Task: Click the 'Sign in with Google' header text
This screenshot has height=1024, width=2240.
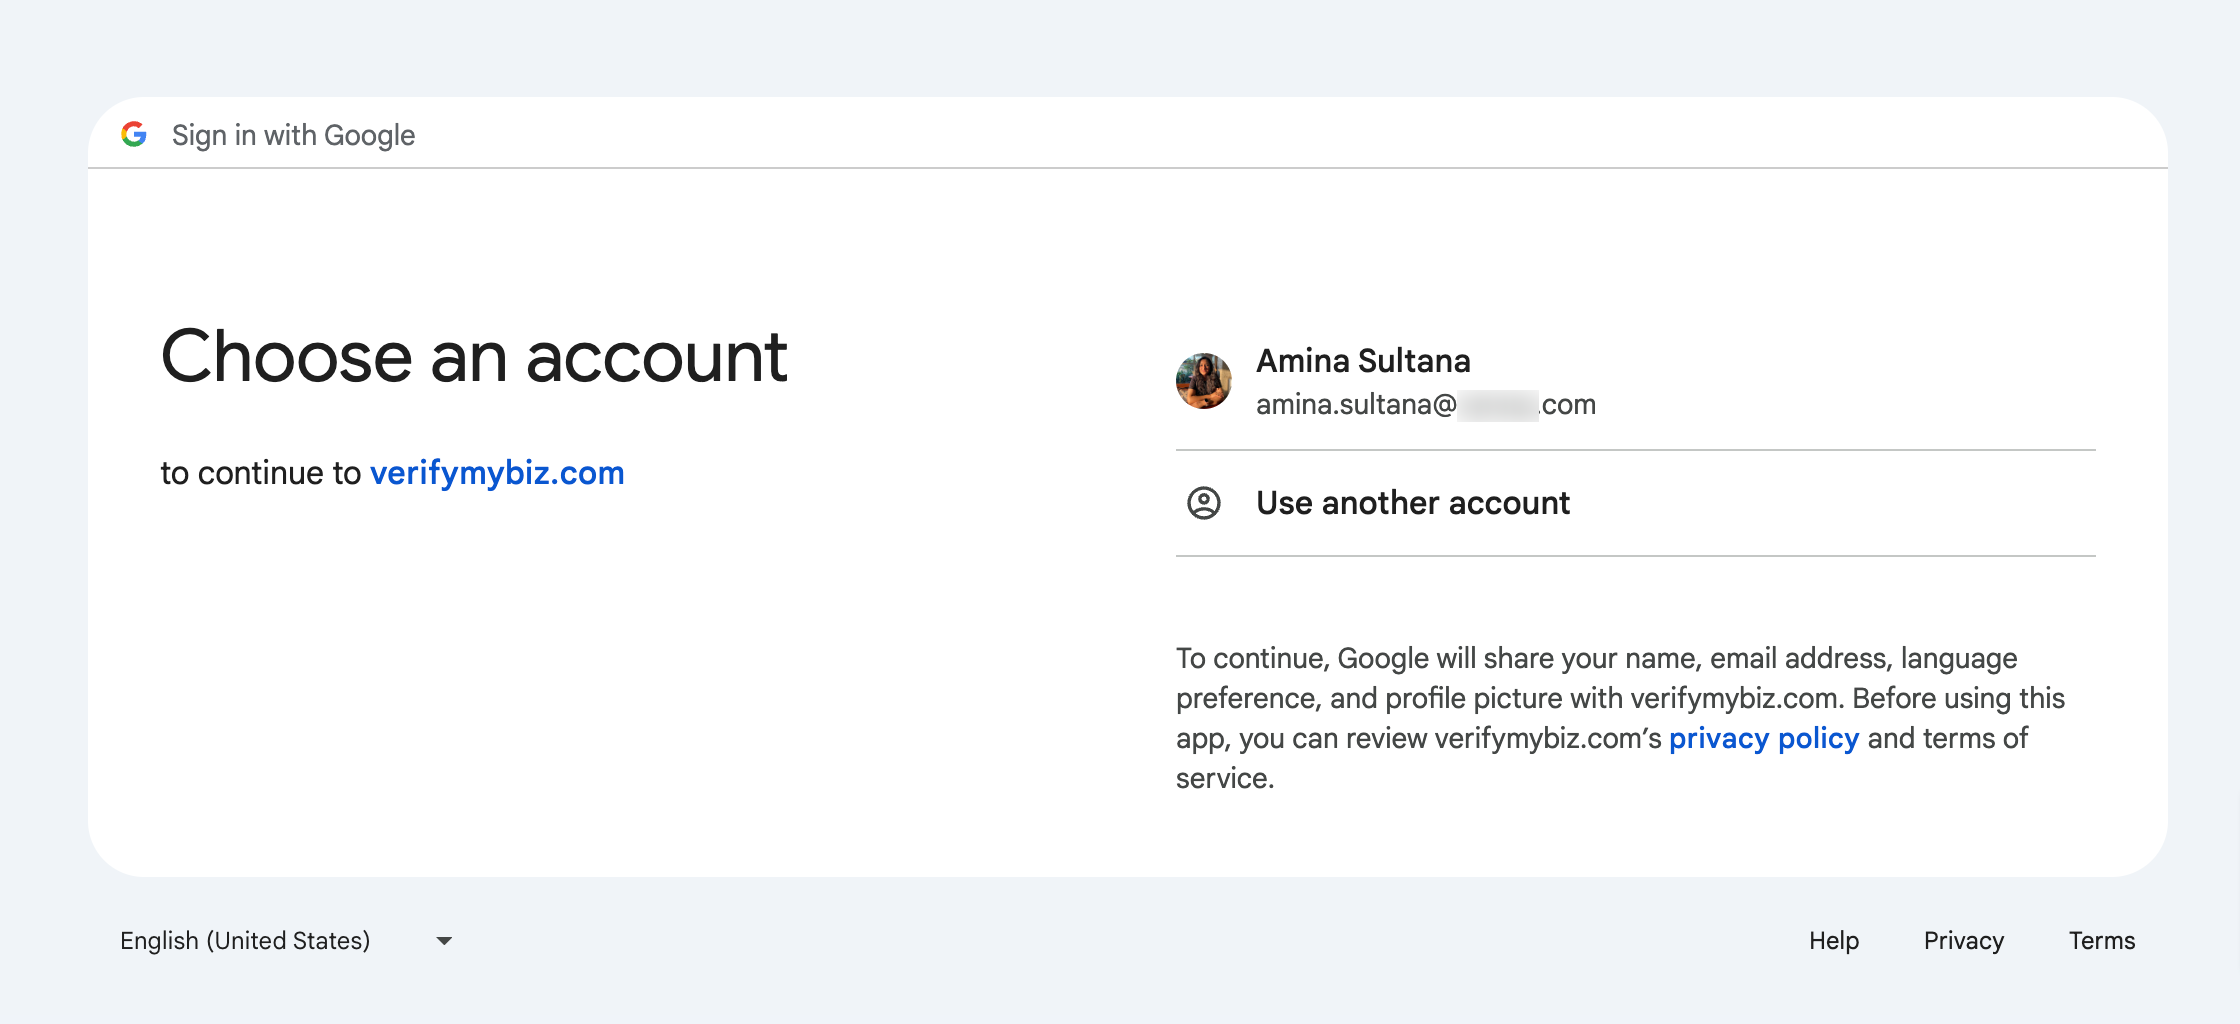Action: click(293, 135)
